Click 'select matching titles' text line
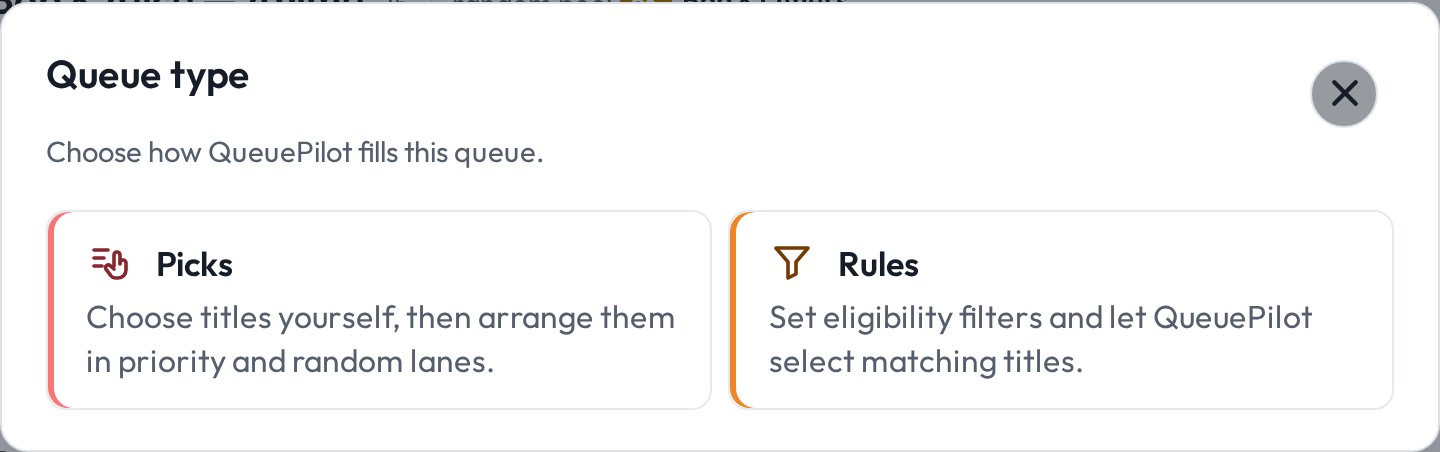The height and width of the screenshot is (452, 1440). point(927,361)
